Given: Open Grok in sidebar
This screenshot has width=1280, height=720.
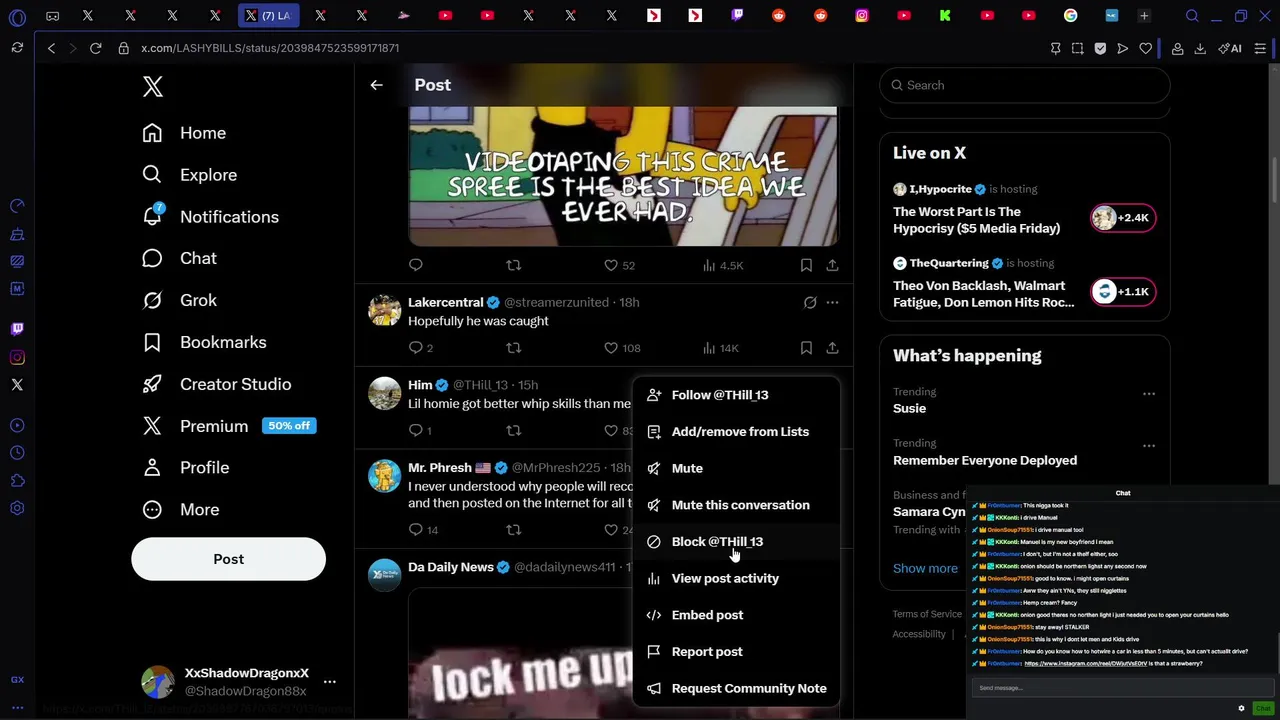Looking at the screenshot, I should pyautogui.click(x=180, y=300).
